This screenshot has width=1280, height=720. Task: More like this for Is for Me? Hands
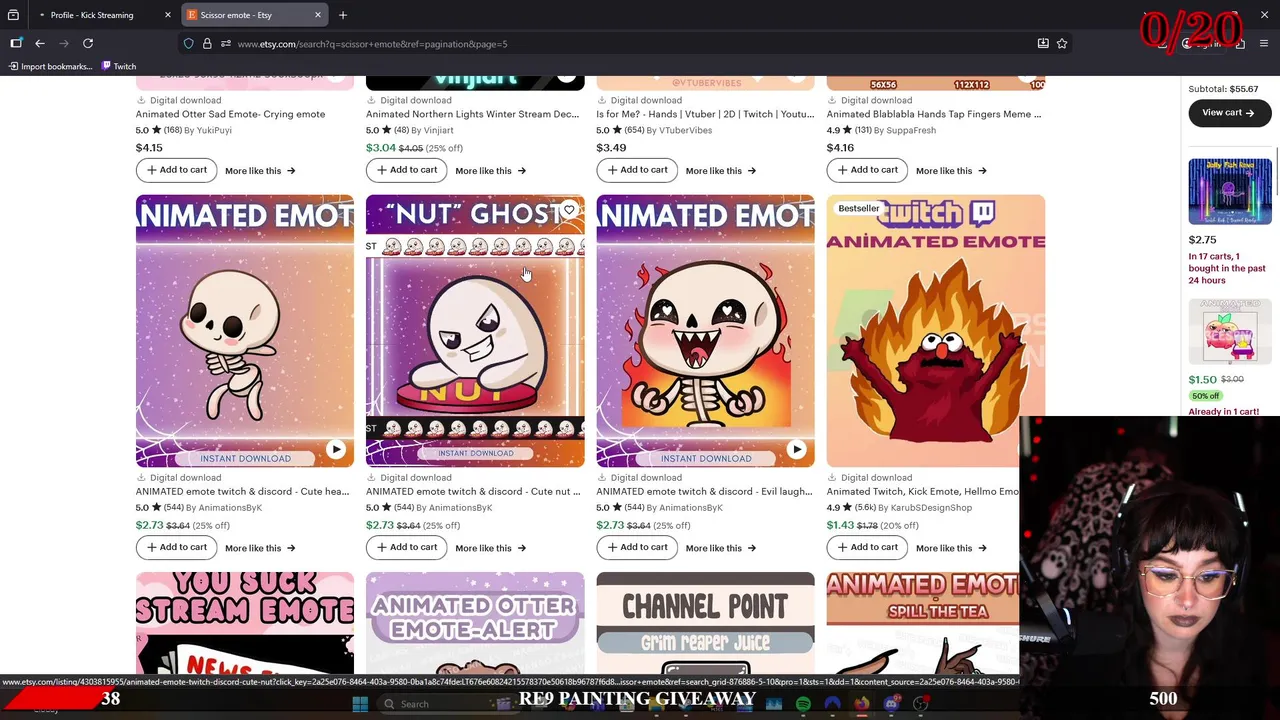pos(721,171)
